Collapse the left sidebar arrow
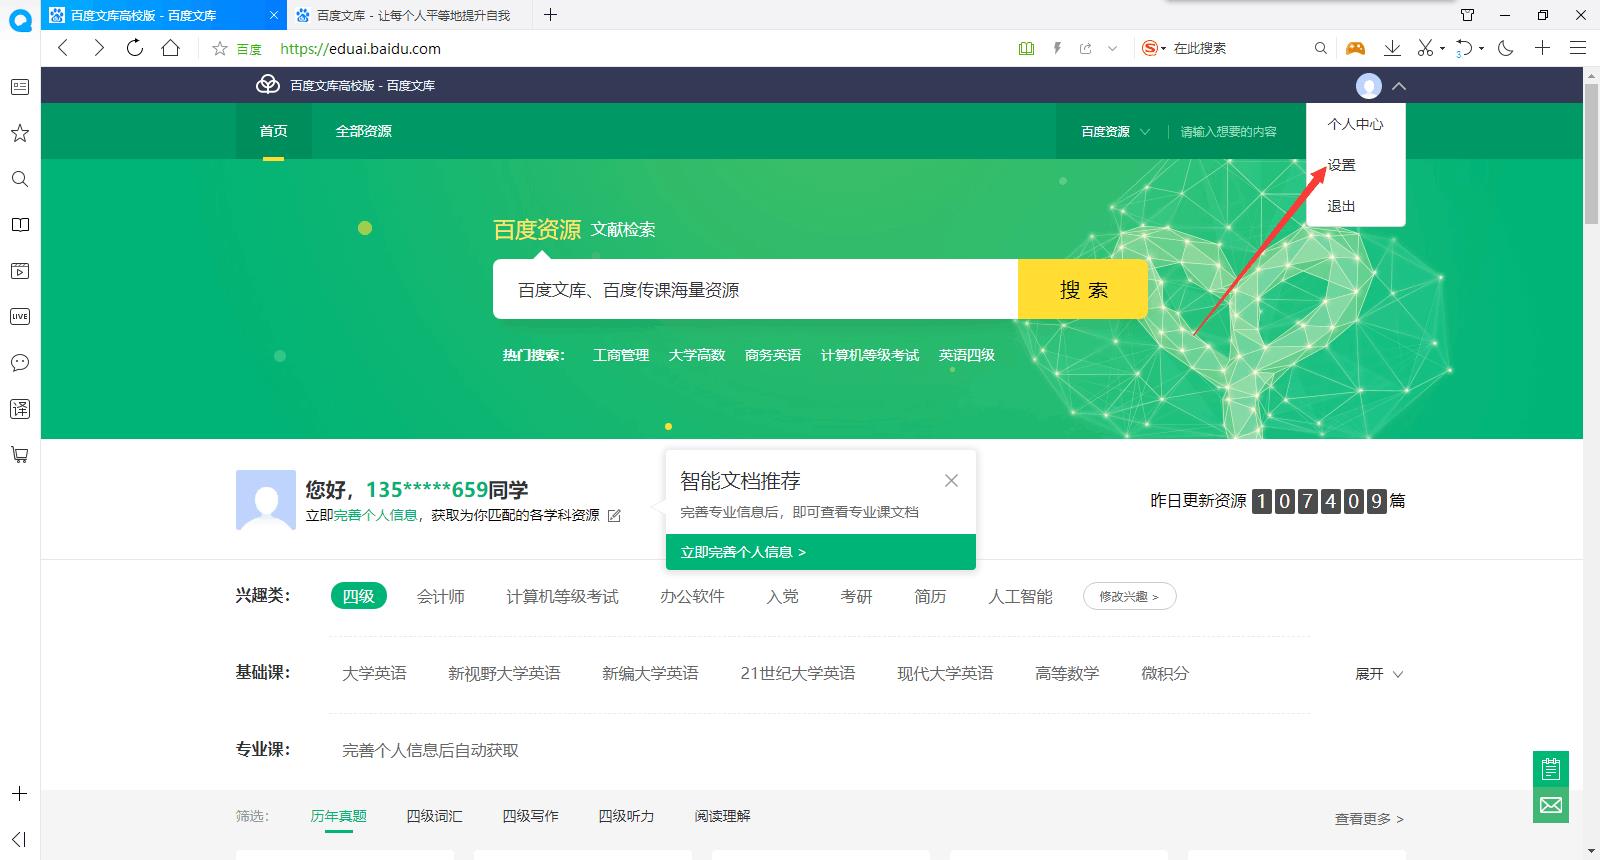The height and width of the screenshot is (860, 1600). pyautogui.click(x=19, y=839)
